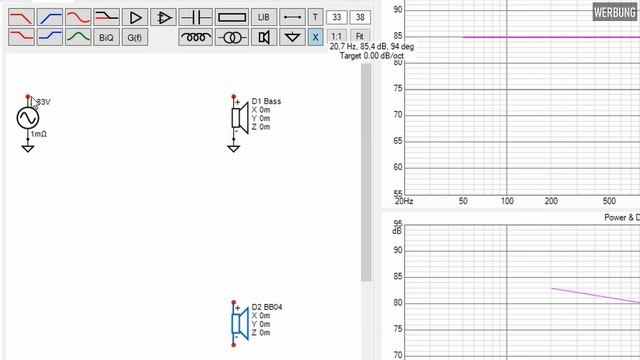This screenshot has width=640, height=360.
Task: Select the signal generator source symbol
Action: (x=28, y=118)
